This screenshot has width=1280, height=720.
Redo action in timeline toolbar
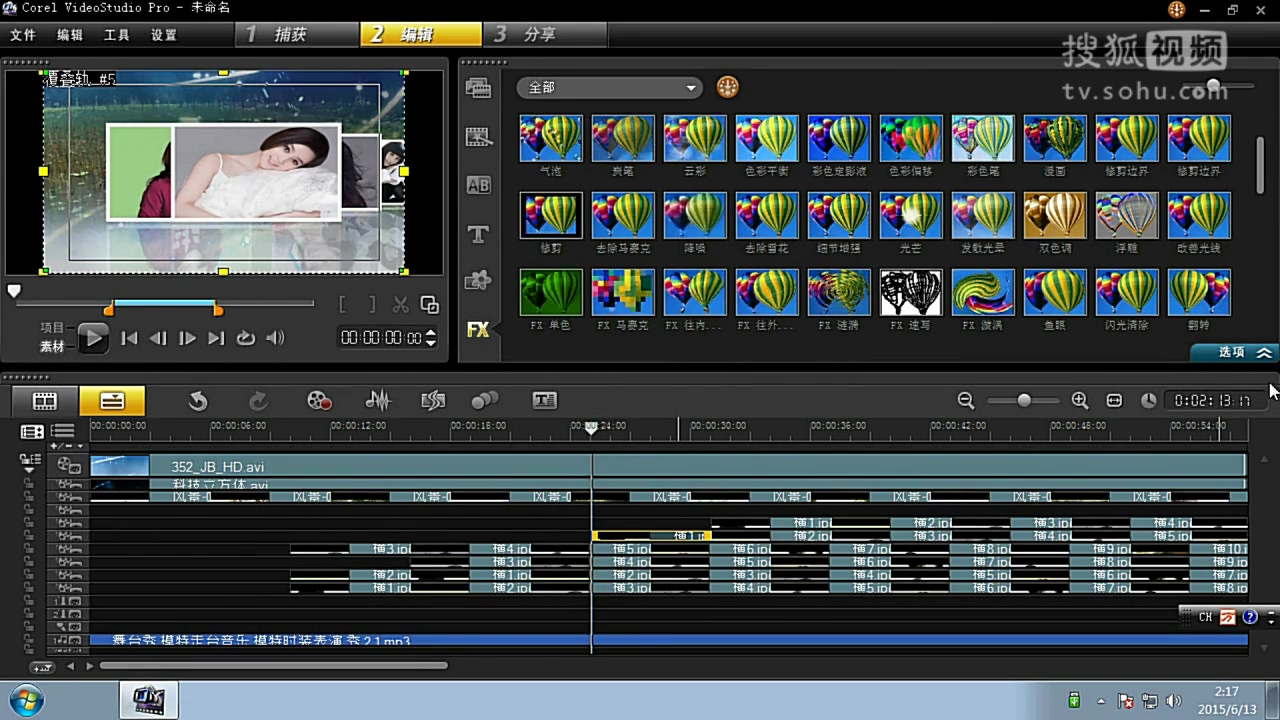(258, 401)
